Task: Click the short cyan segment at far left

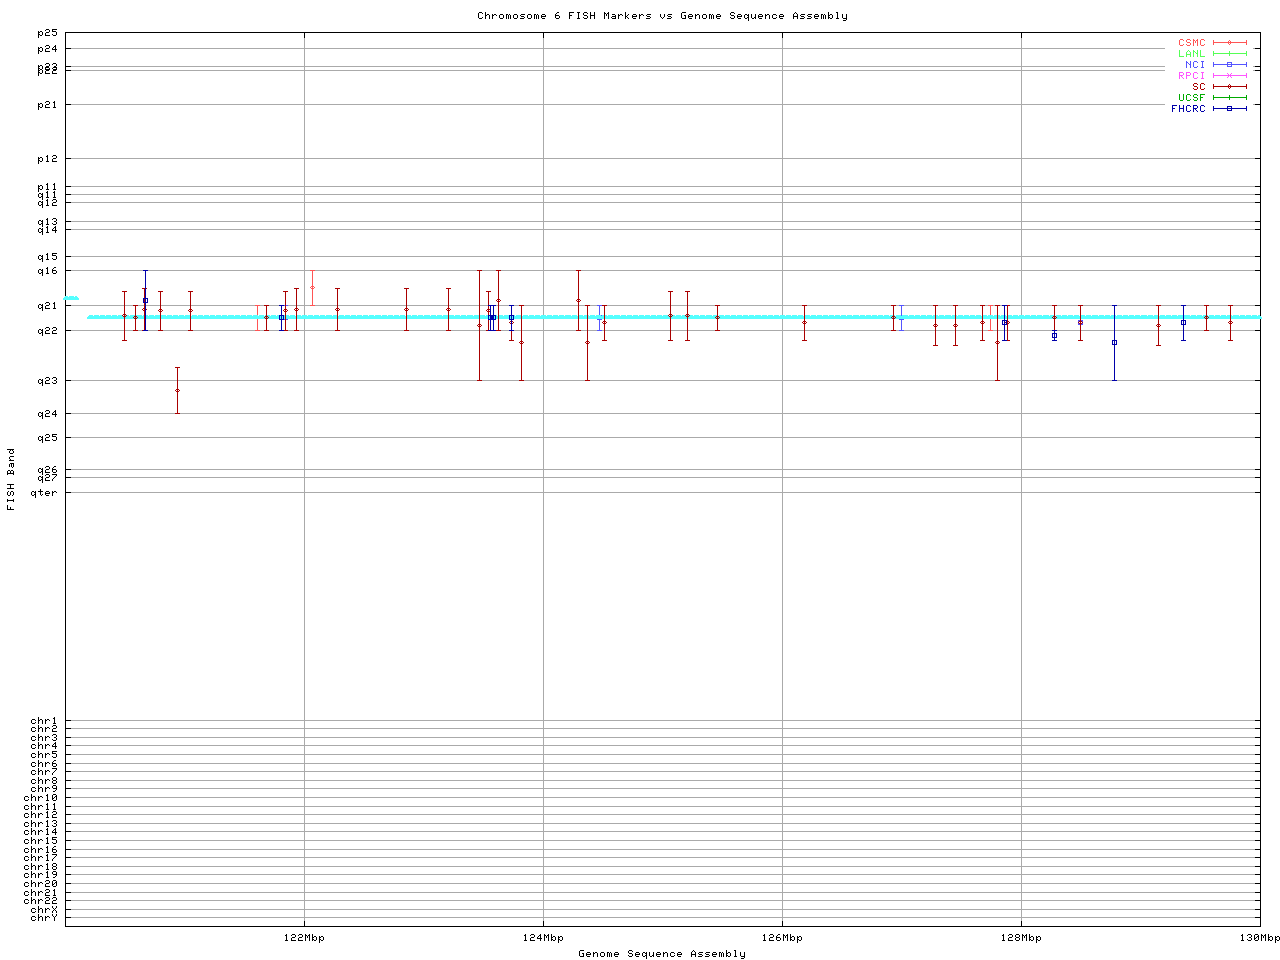Action: point(71,298)
